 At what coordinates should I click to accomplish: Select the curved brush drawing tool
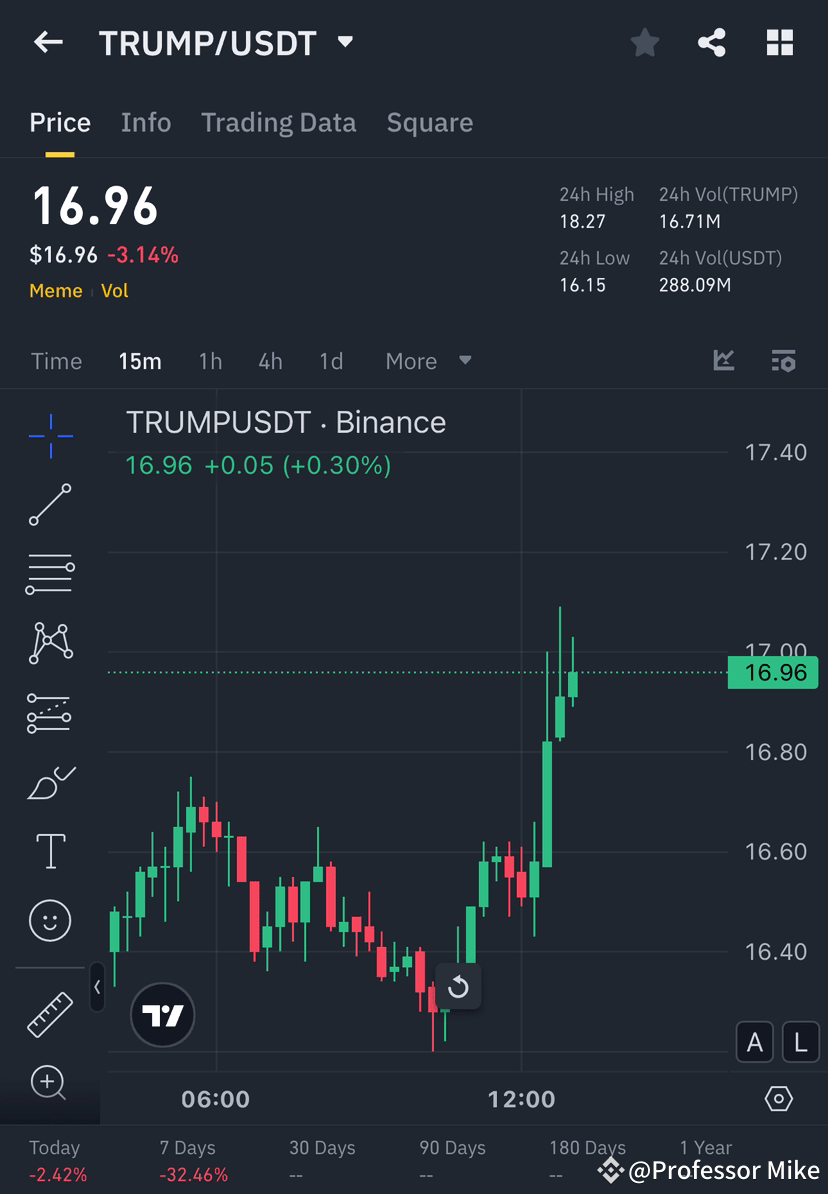(x=50, y=782)
